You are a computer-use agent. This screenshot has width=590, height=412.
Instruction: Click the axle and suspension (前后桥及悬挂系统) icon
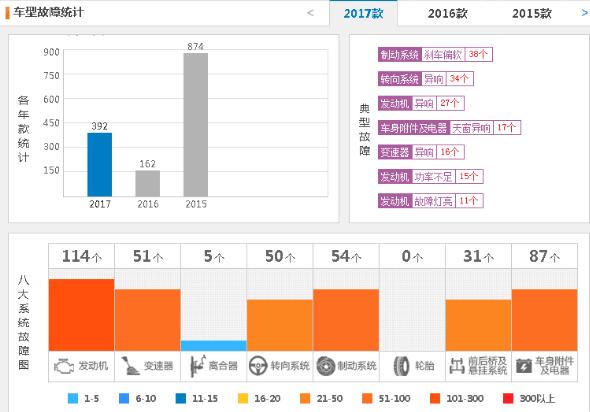point(457,366)
